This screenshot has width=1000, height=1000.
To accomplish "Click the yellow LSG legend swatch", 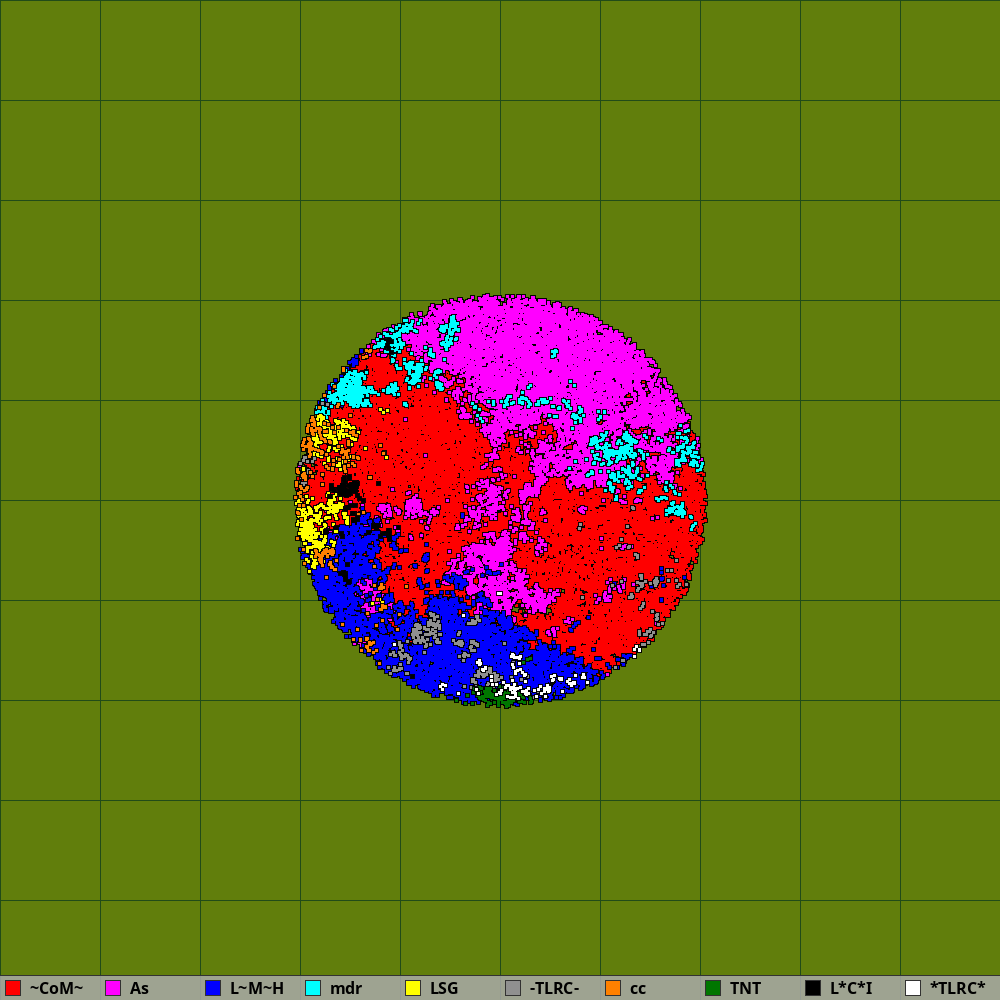I will pyautogui.click(x=413, y=988).
